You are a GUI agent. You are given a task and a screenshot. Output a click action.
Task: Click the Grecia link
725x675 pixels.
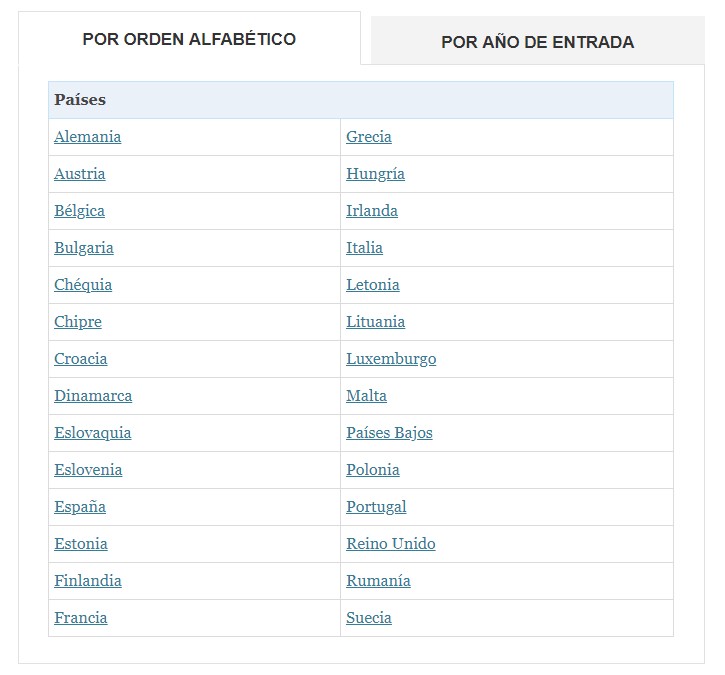369,137
